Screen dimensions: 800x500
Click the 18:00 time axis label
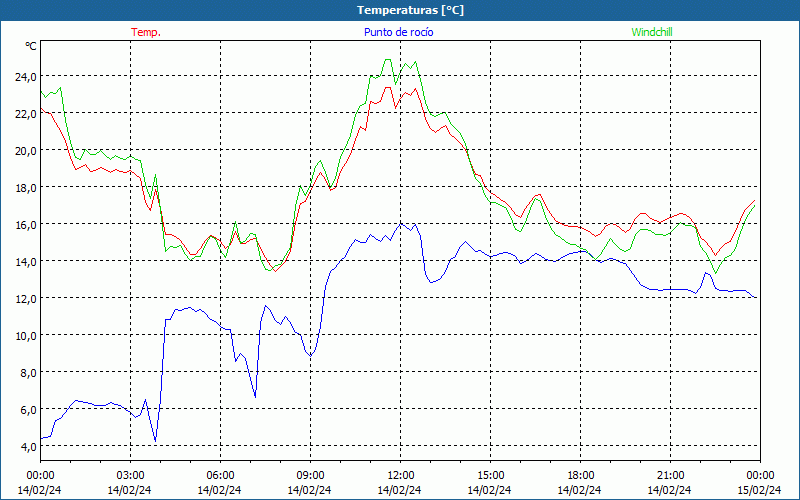tap(580, 476)
